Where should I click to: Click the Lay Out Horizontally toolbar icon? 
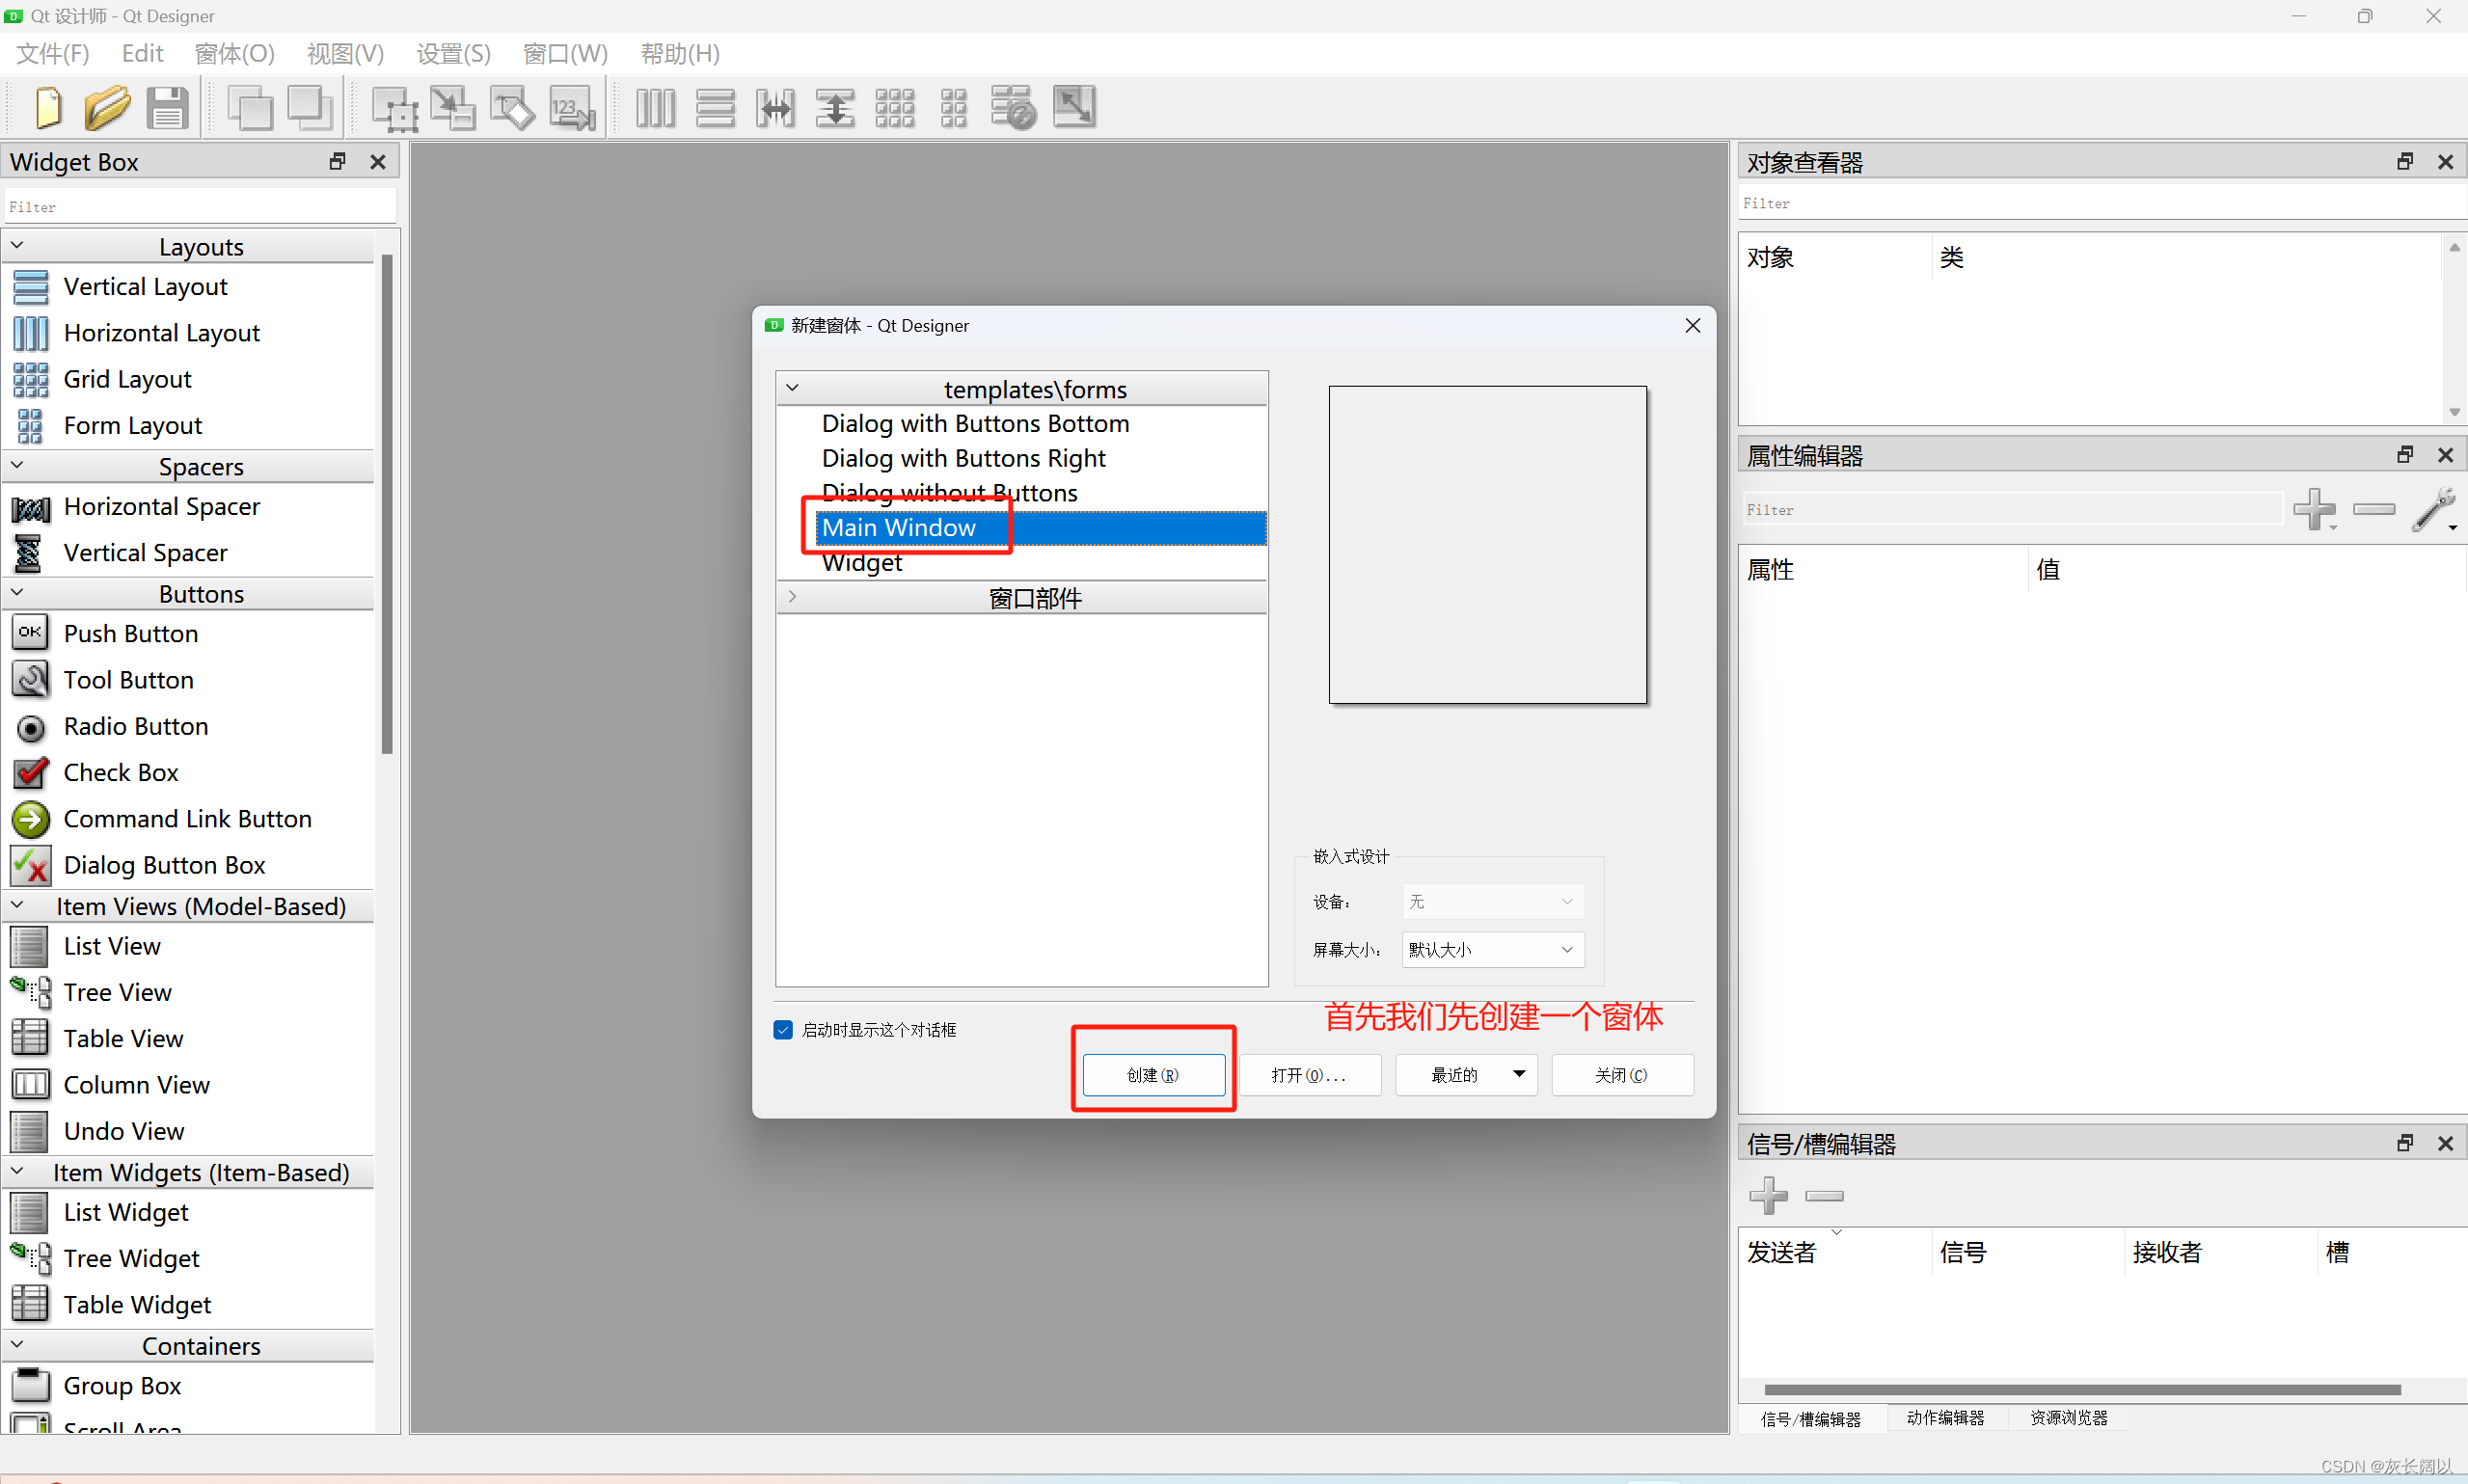(656, 108)
